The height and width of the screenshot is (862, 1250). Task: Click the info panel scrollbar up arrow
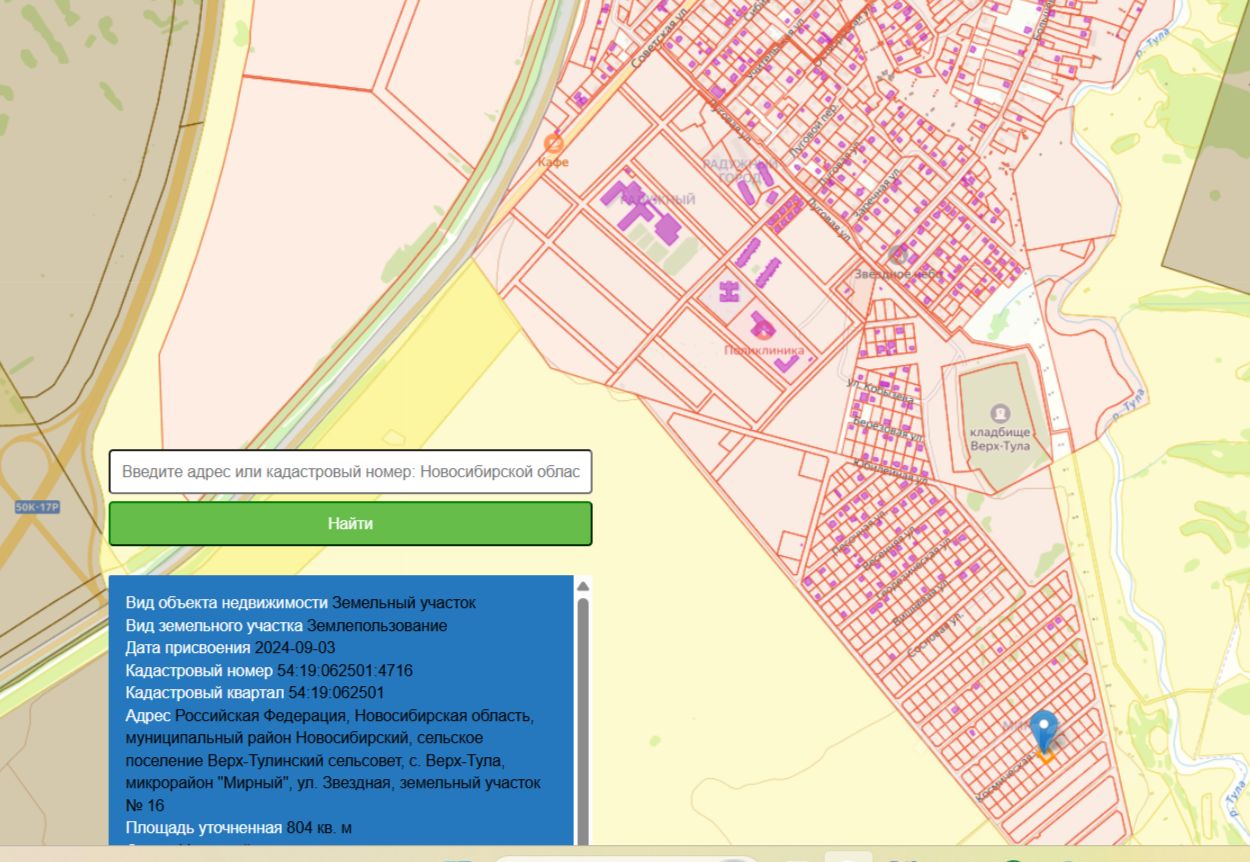tap(583, 585)
